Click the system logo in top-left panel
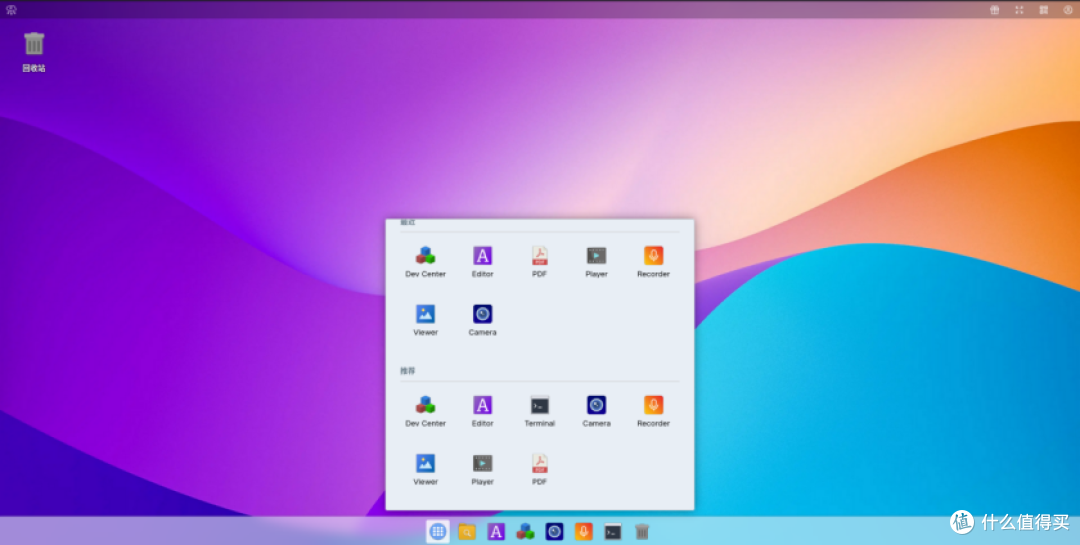The image size is (1080, 545). (11, 10)
